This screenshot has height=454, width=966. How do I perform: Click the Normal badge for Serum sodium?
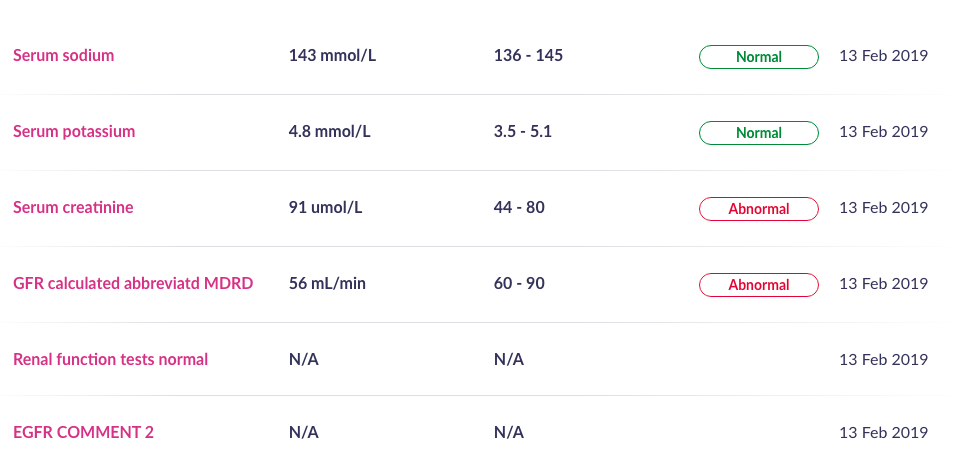pos(758,57)
